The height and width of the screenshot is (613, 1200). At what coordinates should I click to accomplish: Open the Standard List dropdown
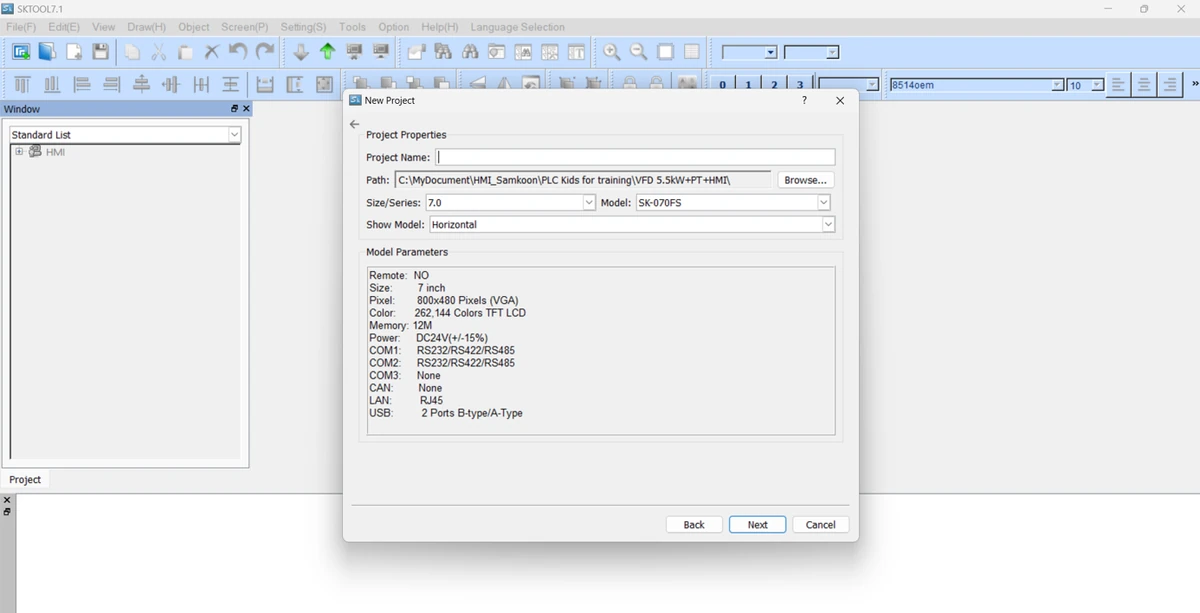(x=234, y=134)
